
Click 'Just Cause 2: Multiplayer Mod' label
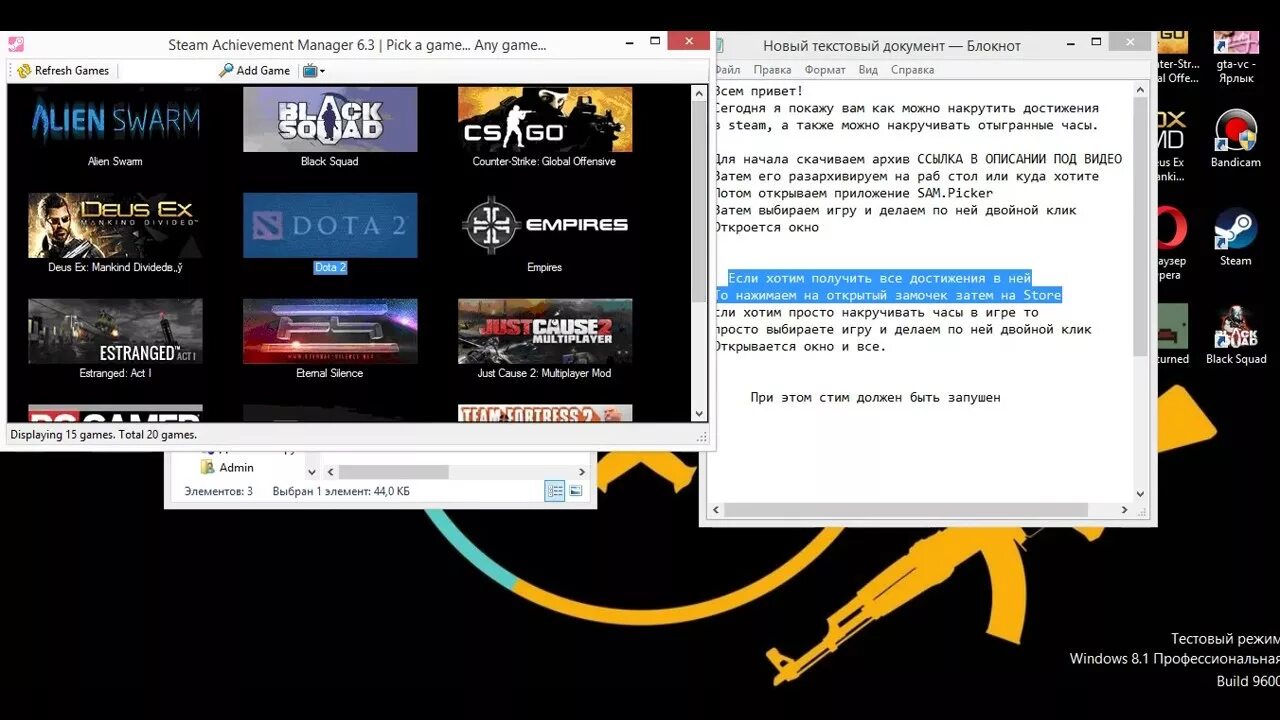(x=544, y=373)
